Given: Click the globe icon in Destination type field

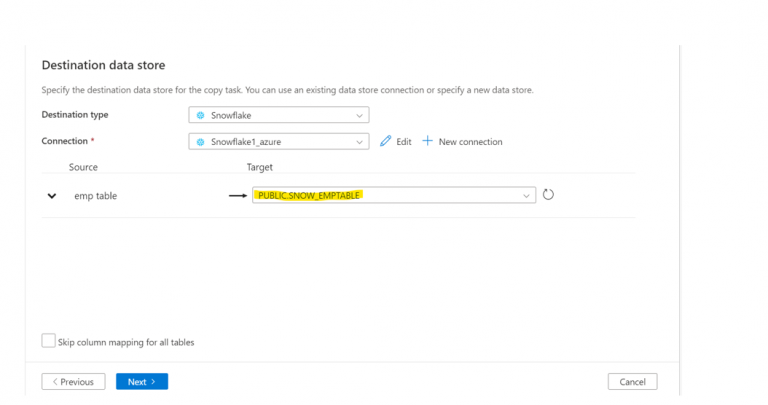Looking at the screenshot, I should coord(200,115).
